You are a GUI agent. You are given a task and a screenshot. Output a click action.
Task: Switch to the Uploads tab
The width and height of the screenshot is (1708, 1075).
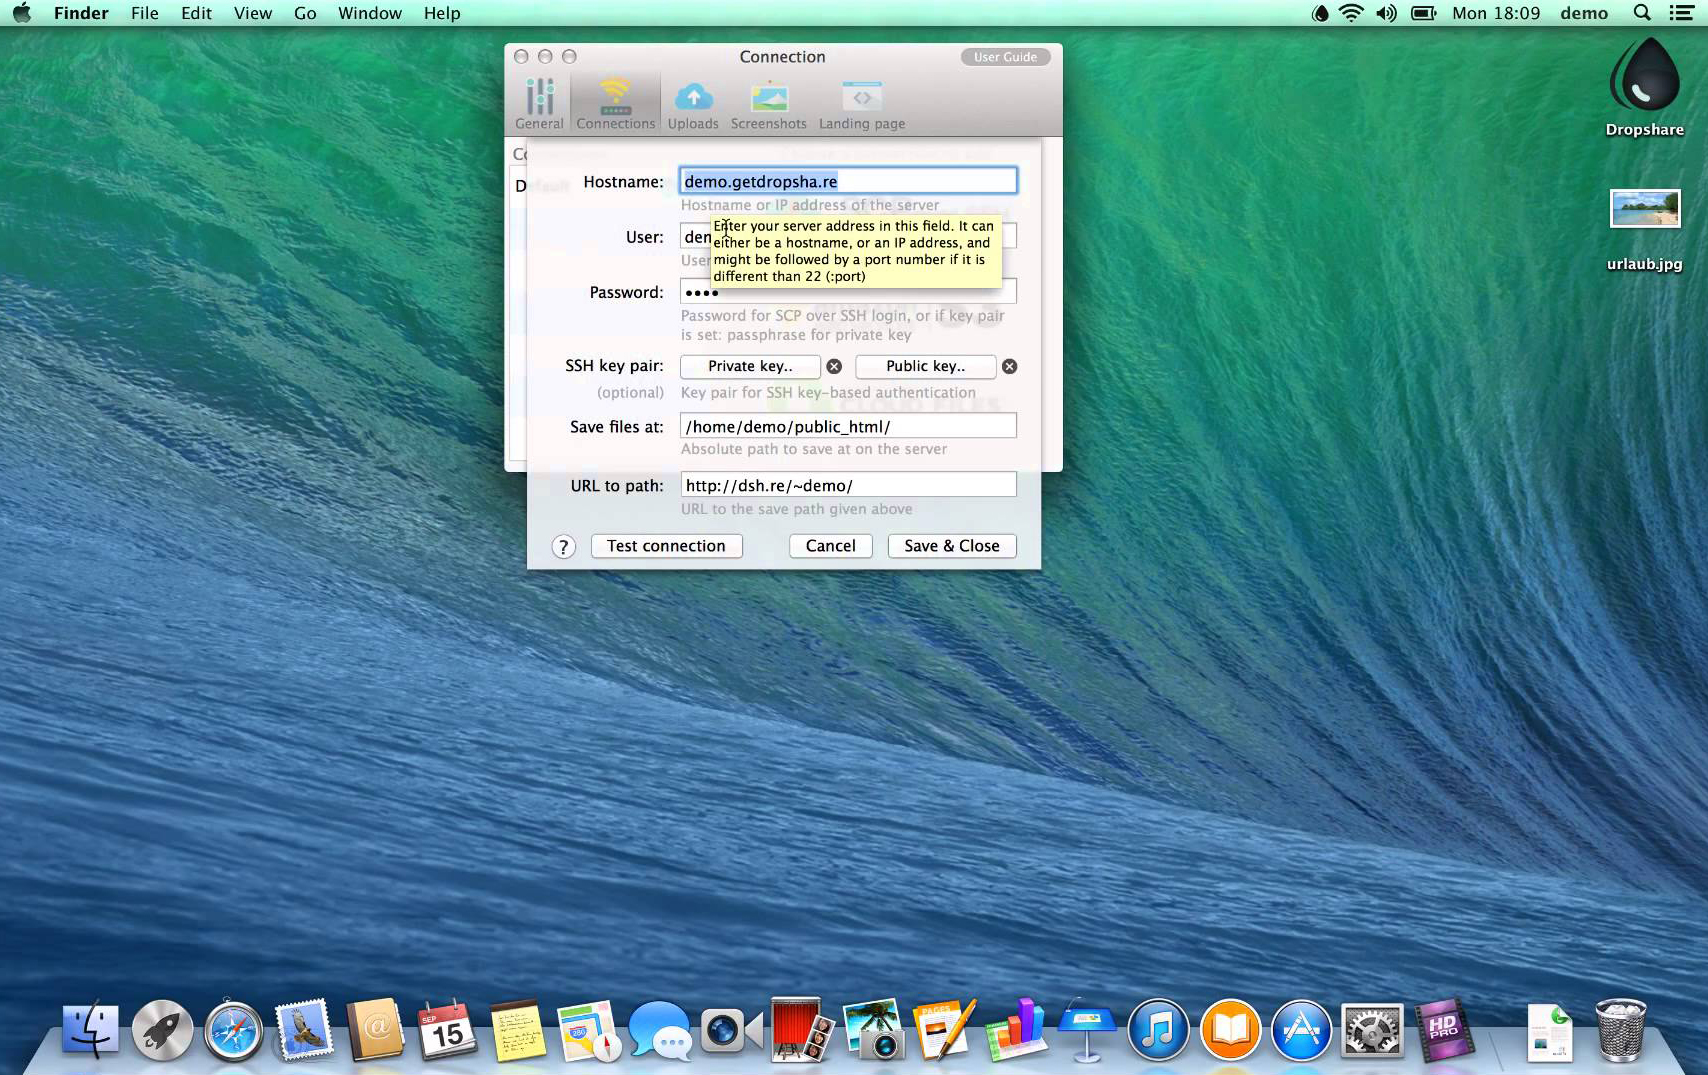(x=693, y=104)
